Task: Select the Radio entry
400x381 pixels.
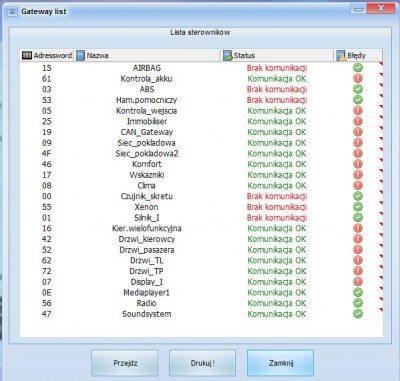Action: pyautogui.click(x=146, y=303)
